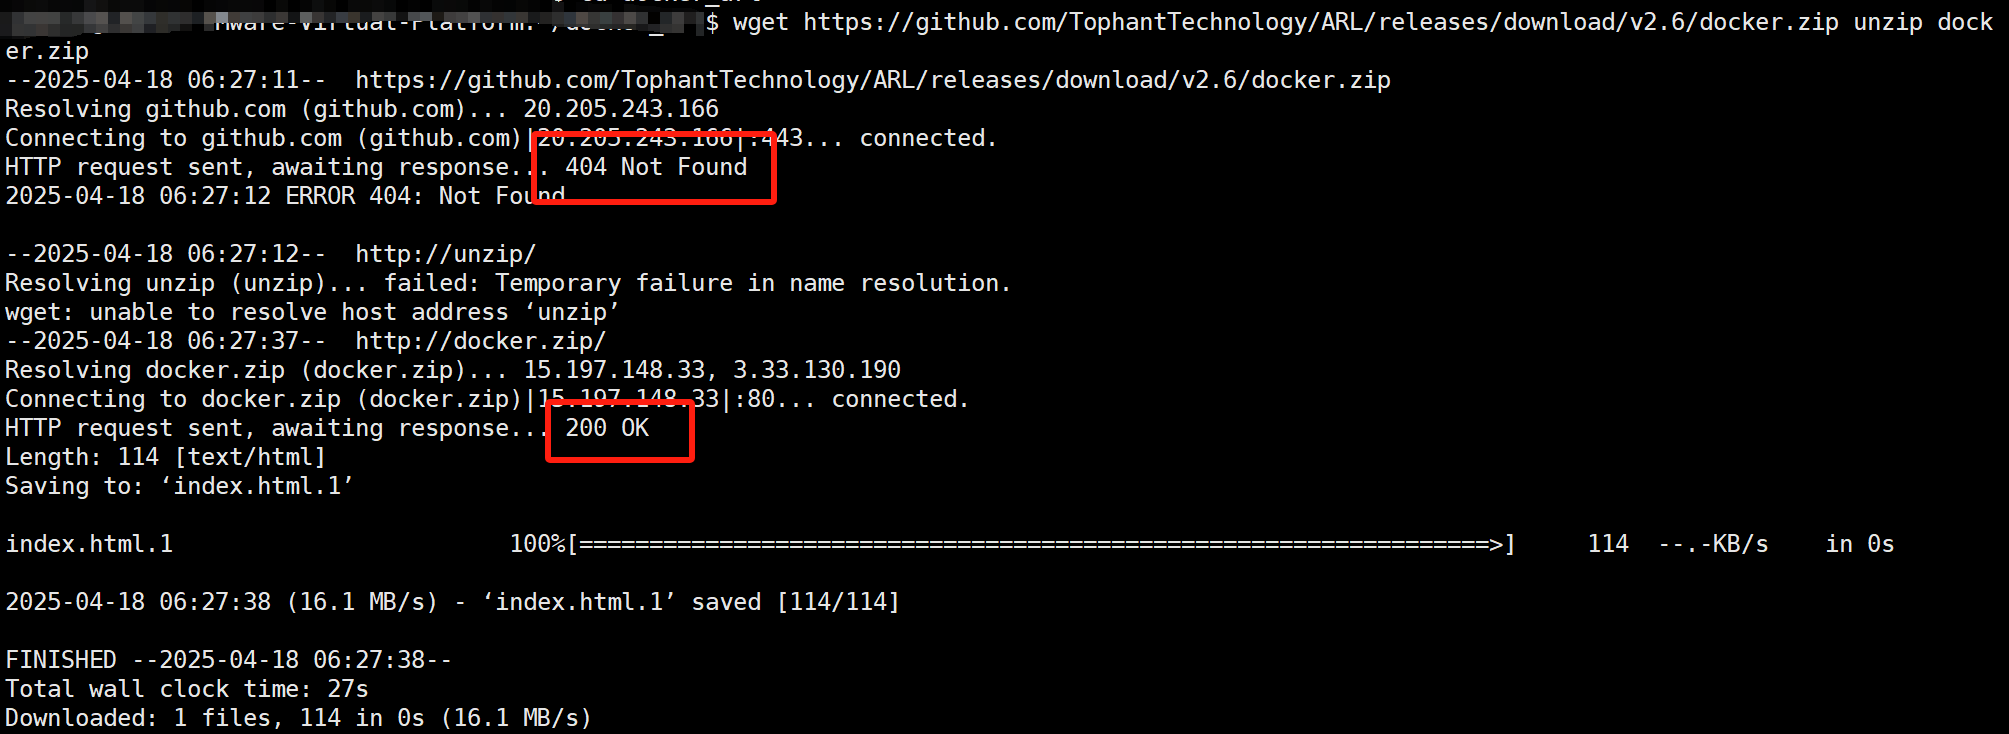Click the 'Saving to: index.html.1' line
Screen dimensions: 2009x734
[x=179, y=486]
